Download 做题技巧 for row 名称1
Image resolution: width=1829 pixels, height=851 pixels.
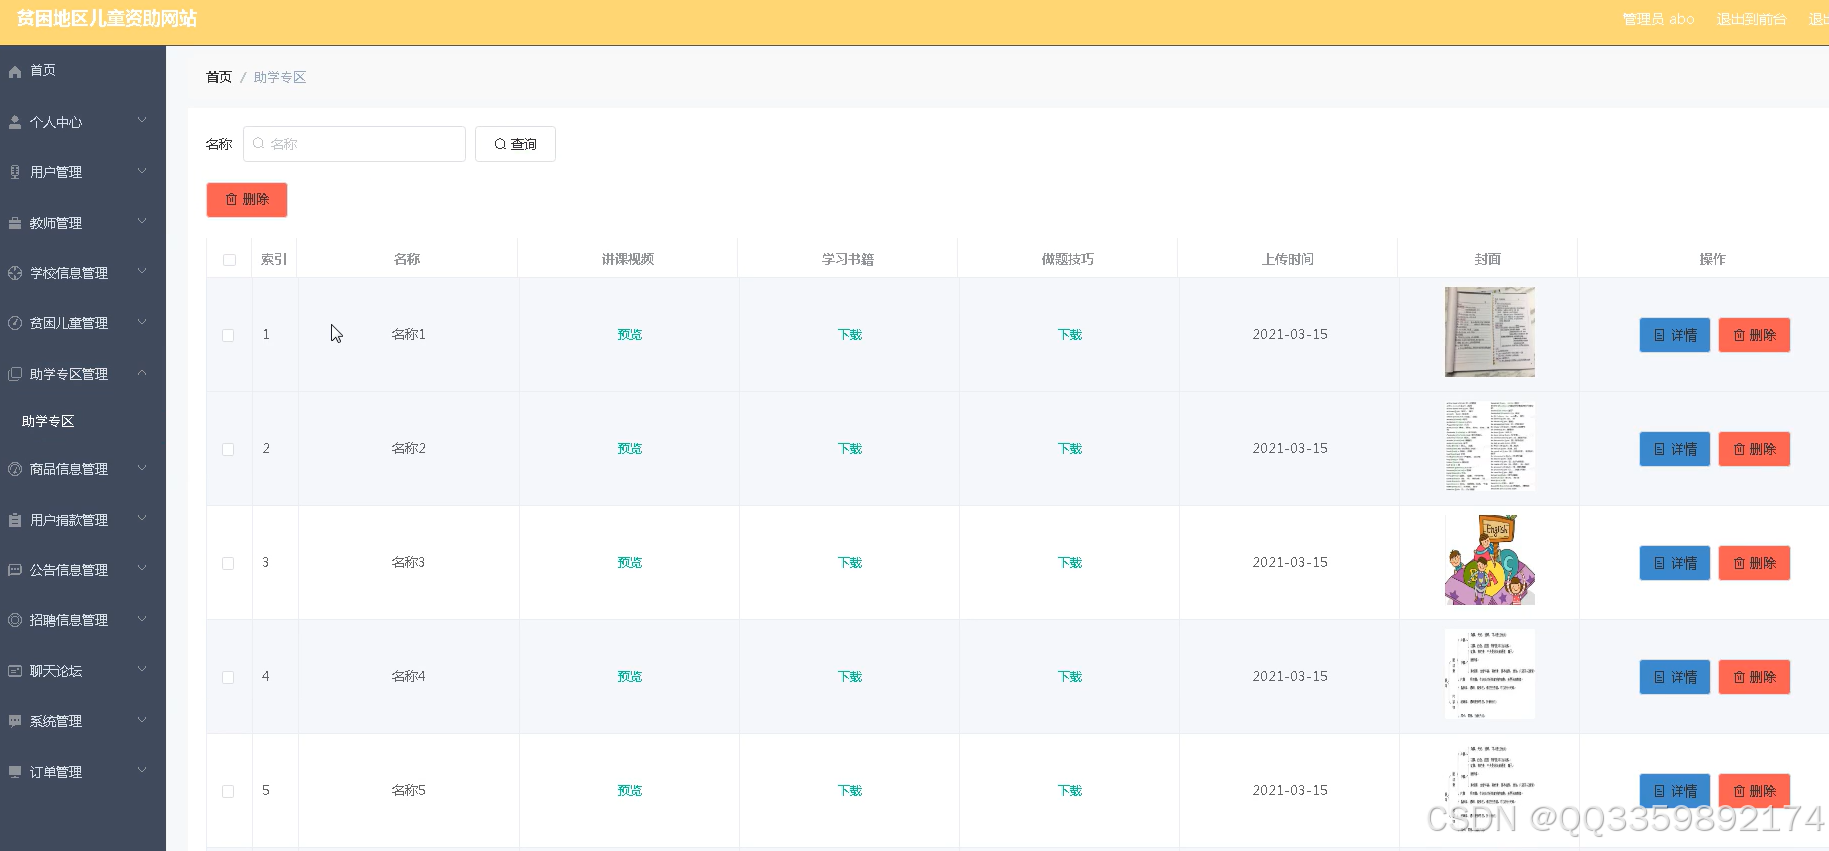pos(1070,335)
